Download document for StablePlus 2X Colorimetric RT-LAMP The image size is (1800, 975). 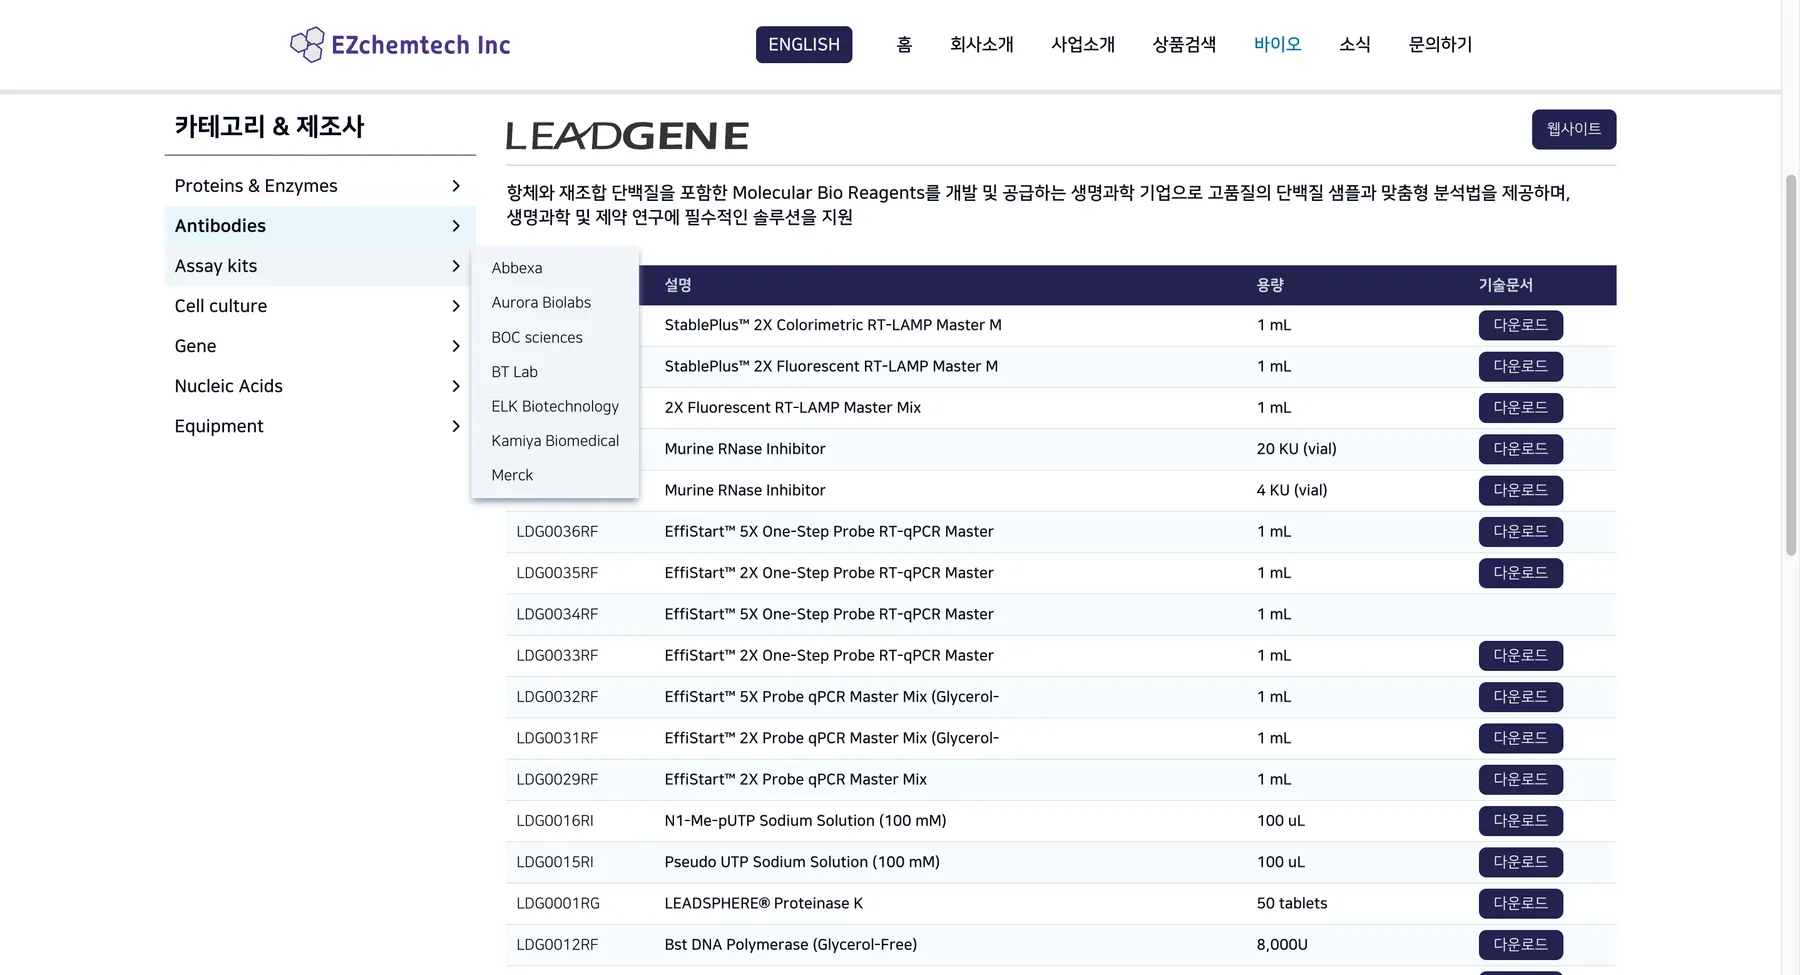click(x=1520, y=325)
